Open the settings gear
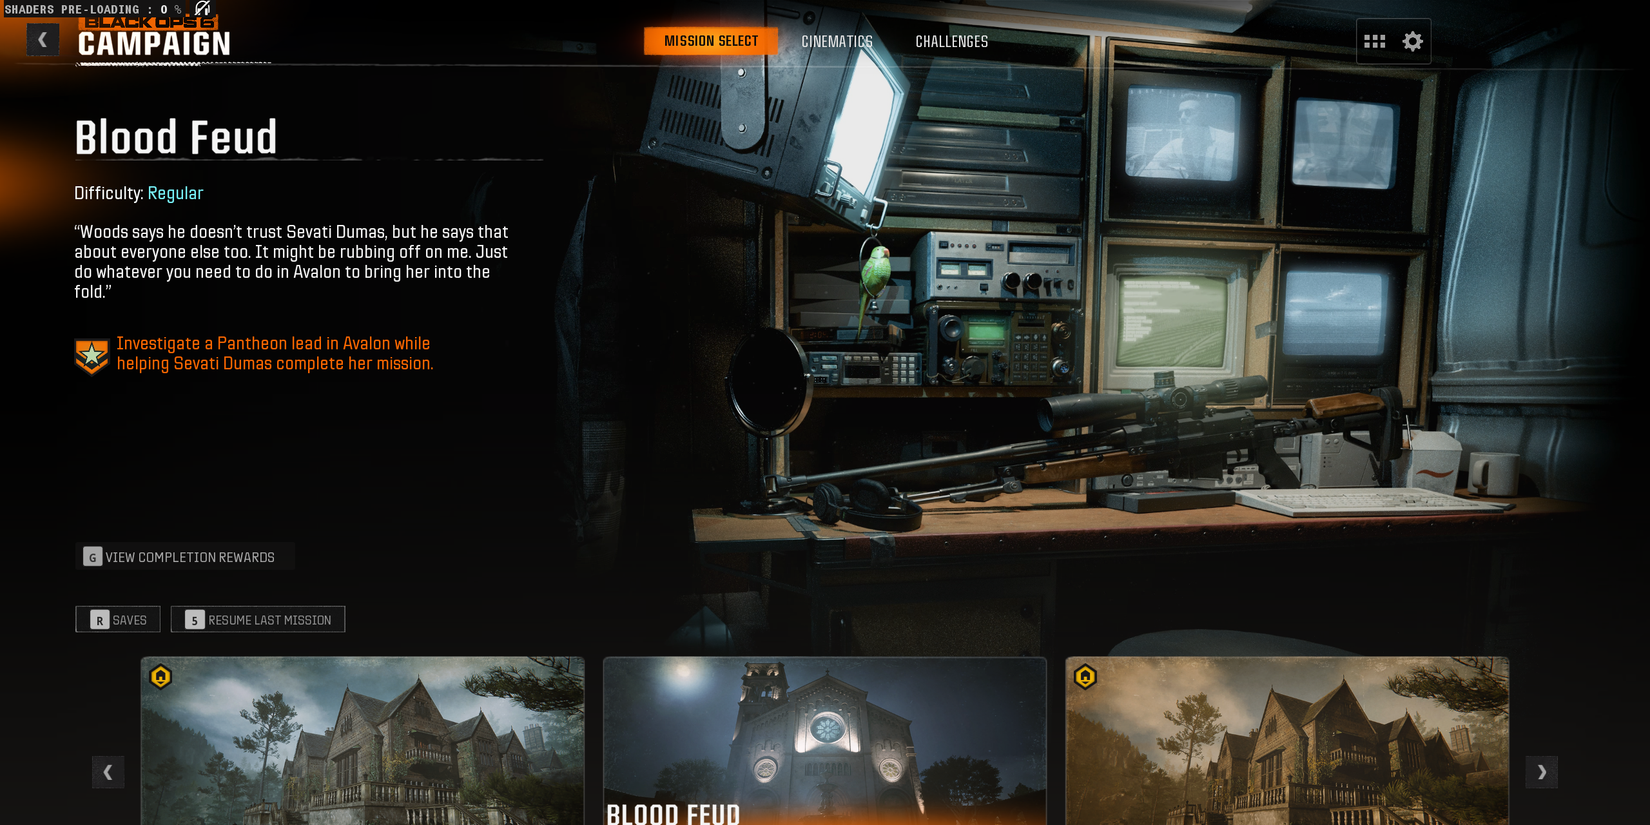Image resolution: width=1650 pixels, height=825 pixels. (x=1412, y=41)
